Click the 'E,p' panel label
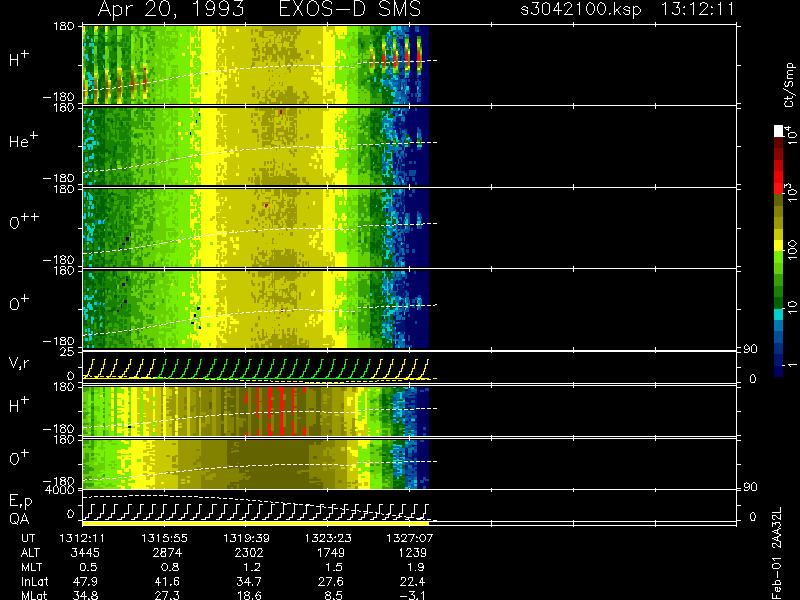800x600 pixels. coord(20,502)
